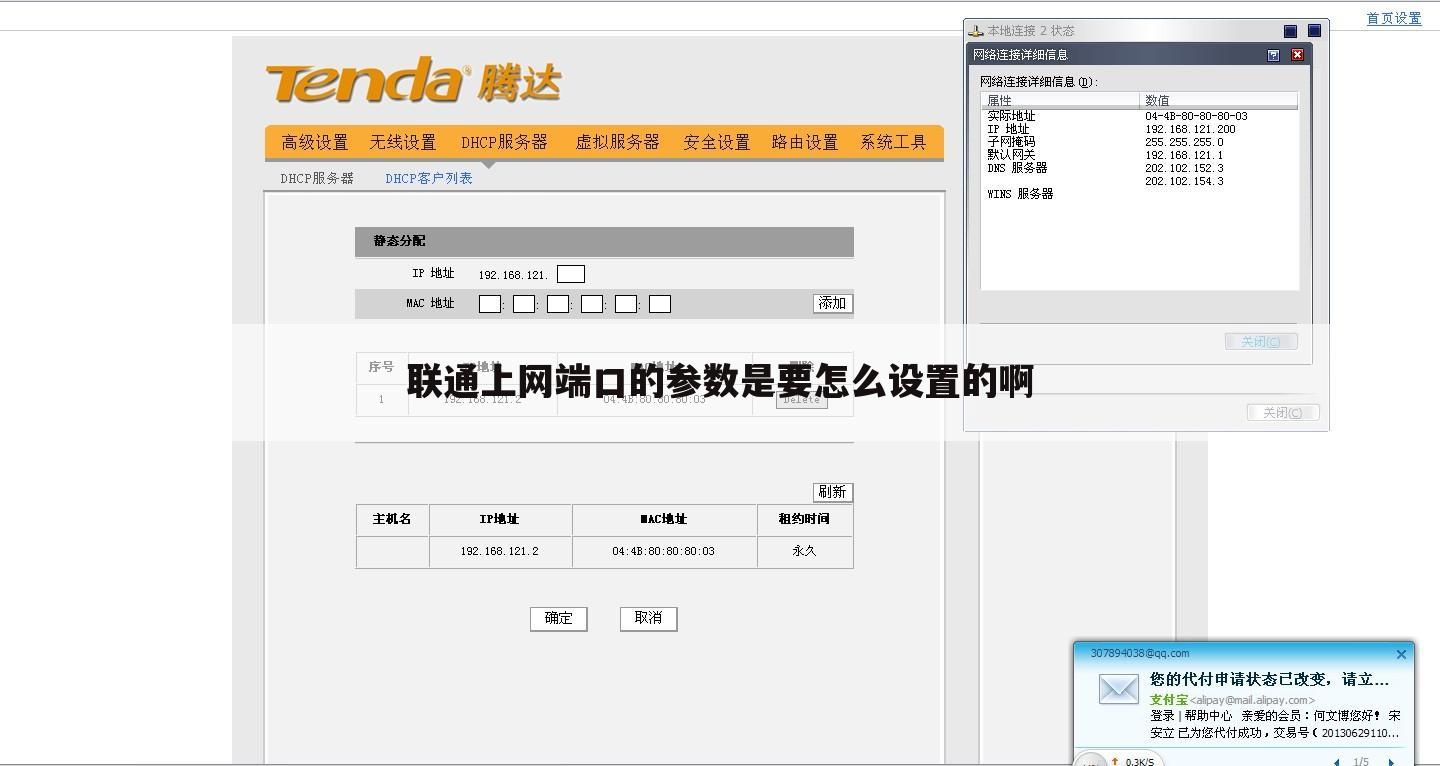Click the MAC地址 column header in the client table
The width and height of the screenshot is (1440, 766).
click(x=664, y=519)
